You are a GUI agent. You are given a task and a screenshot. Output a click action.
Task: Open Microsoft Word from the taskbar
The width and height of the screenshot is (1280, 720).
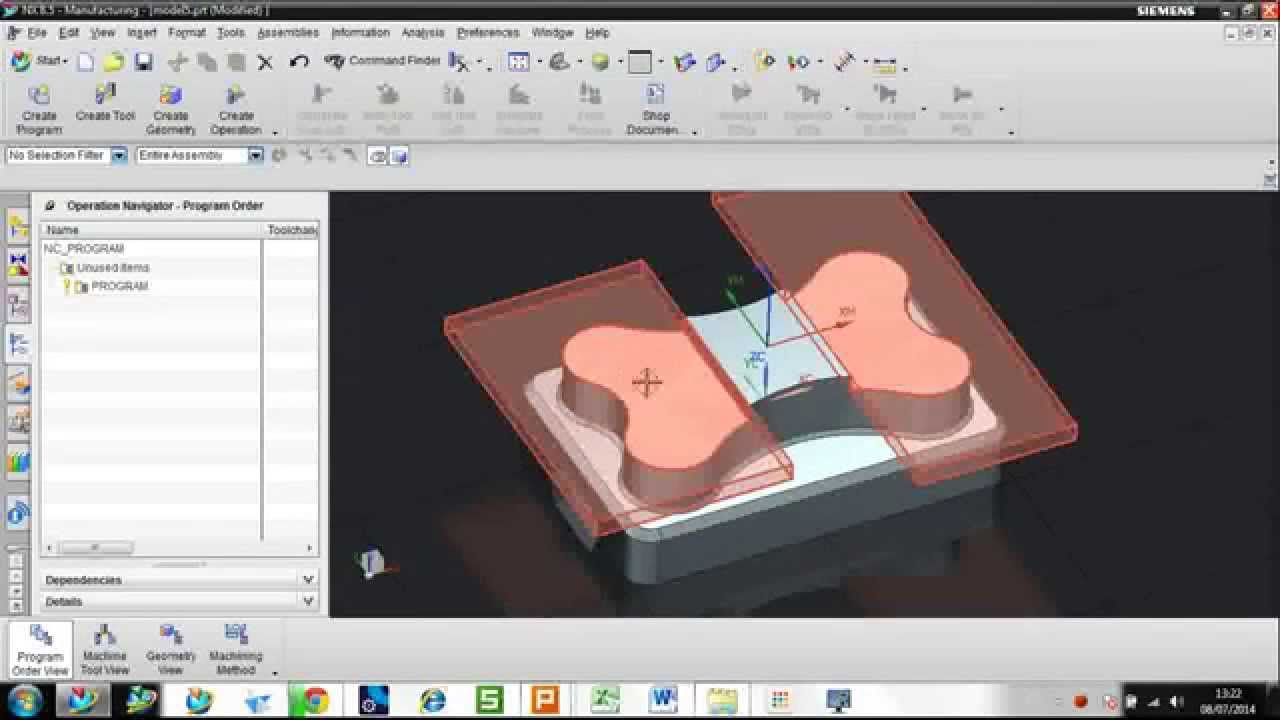point(663,700)
